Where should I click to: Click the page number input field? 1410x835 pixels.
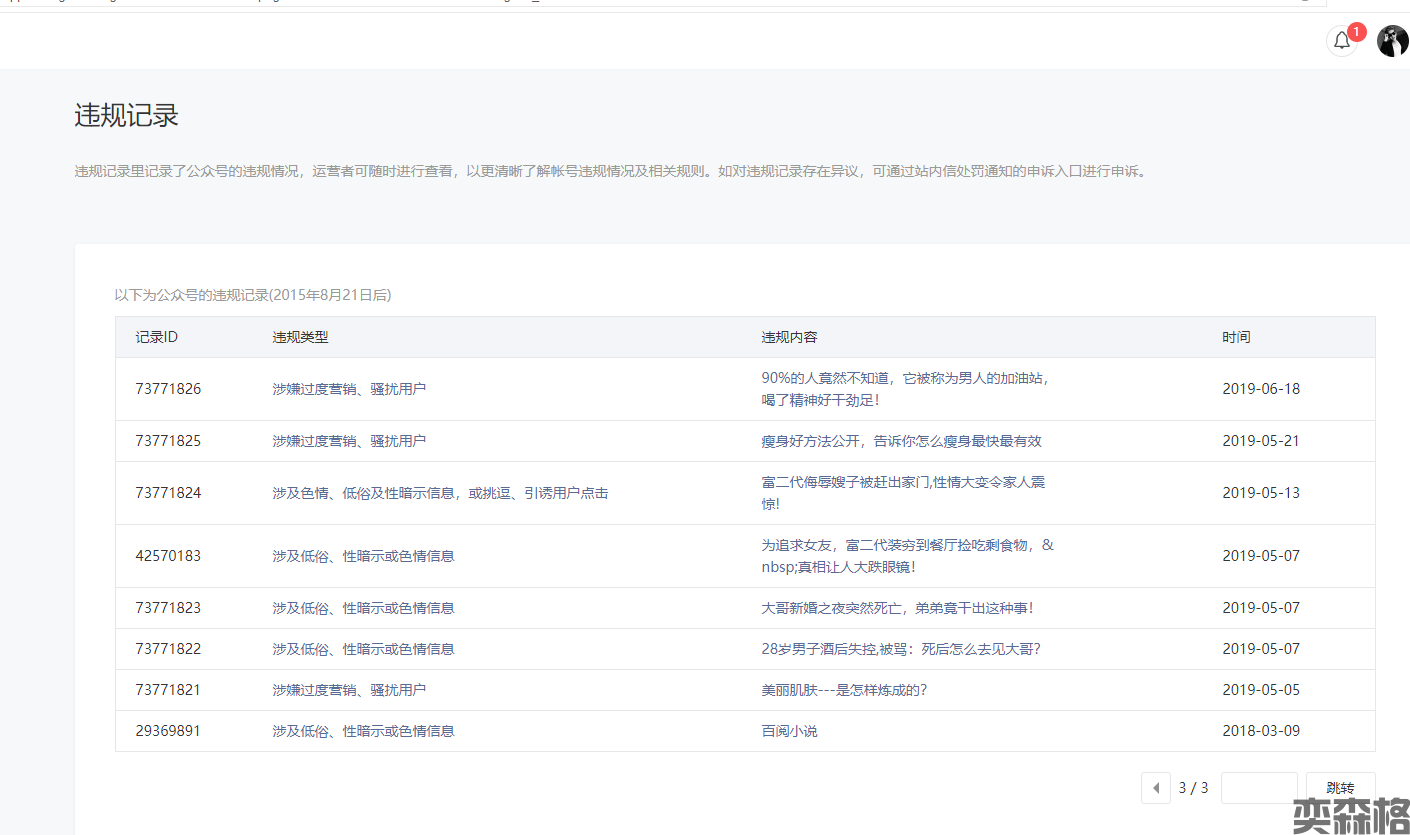(x=1259, y=788)
